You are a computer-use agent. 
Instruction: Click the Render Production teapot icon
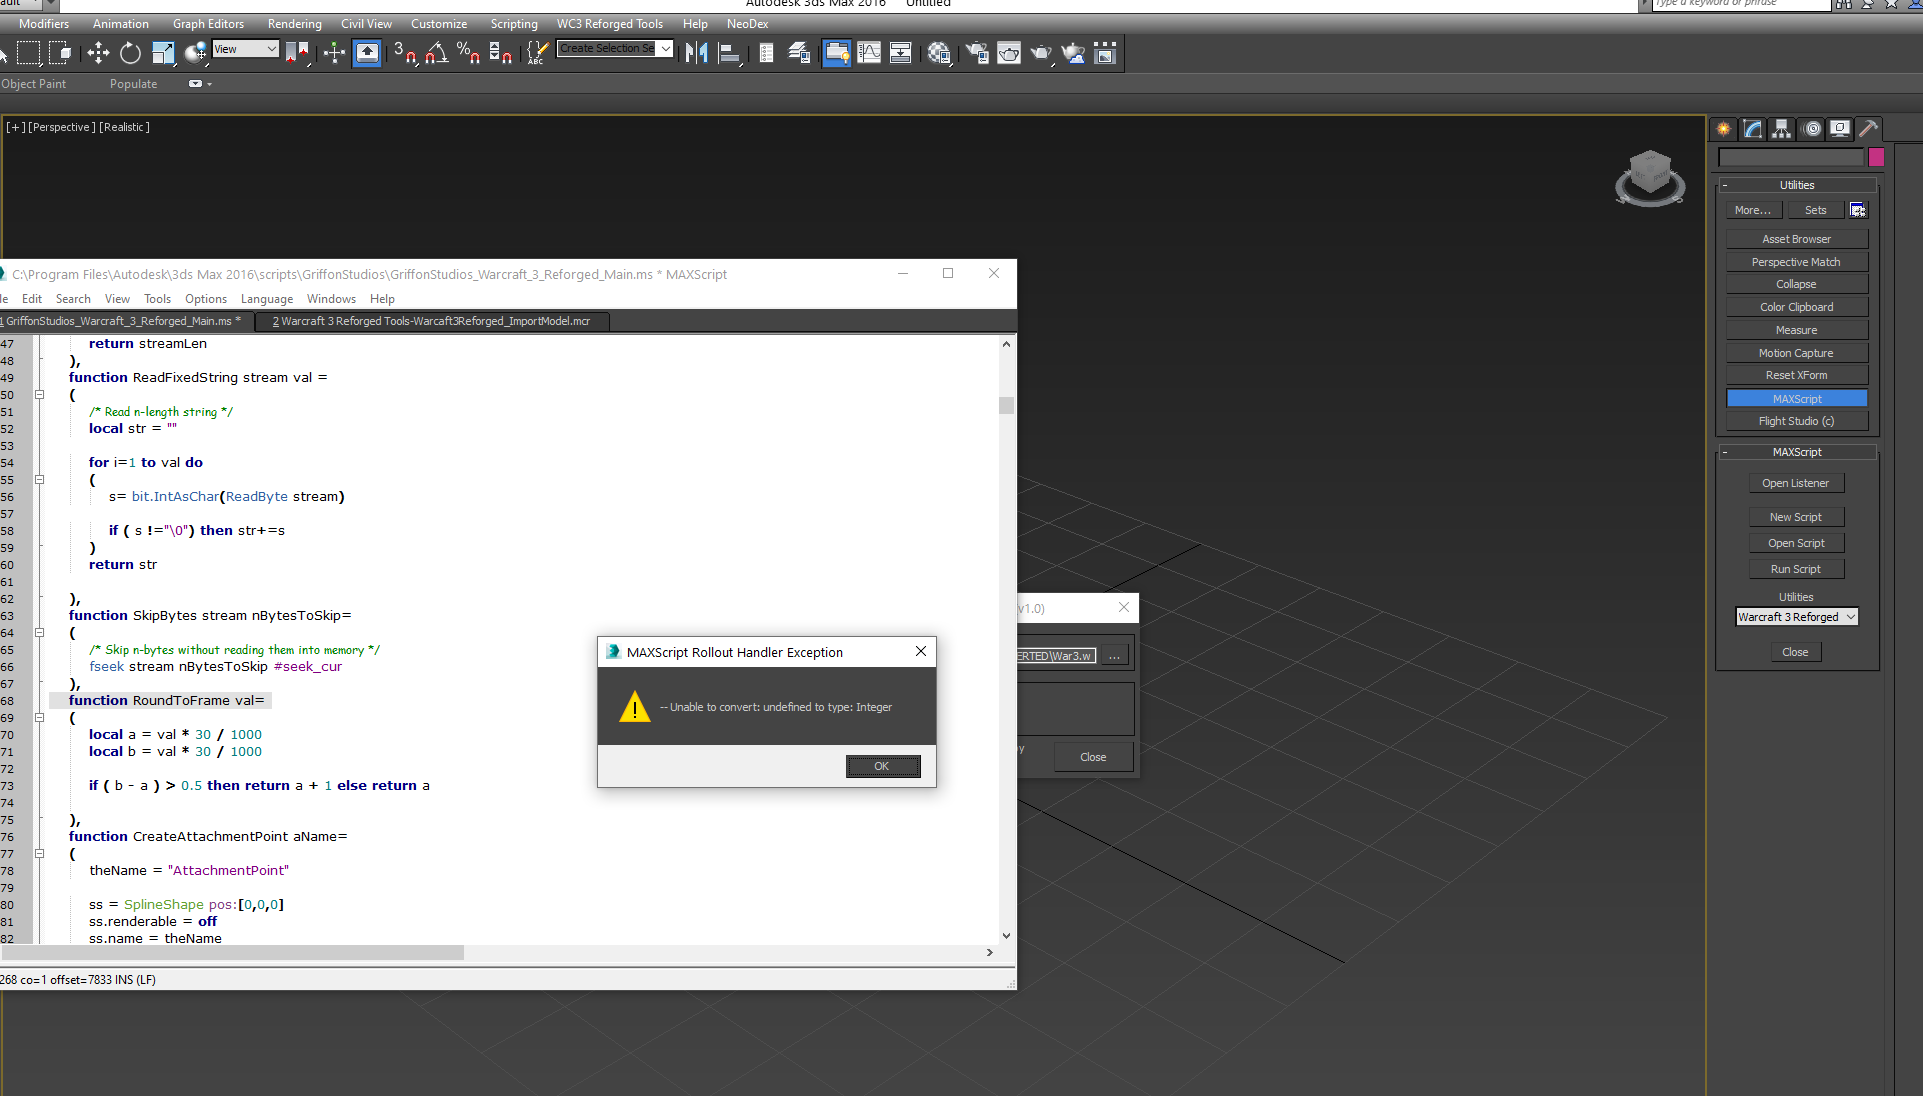coord(1041,53)
